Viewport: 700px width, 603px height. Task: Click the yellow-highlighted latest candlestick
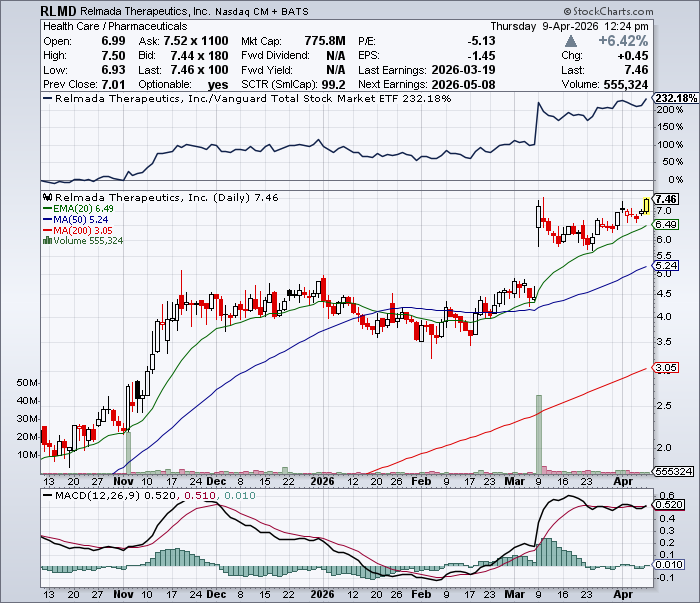point(646,206)
